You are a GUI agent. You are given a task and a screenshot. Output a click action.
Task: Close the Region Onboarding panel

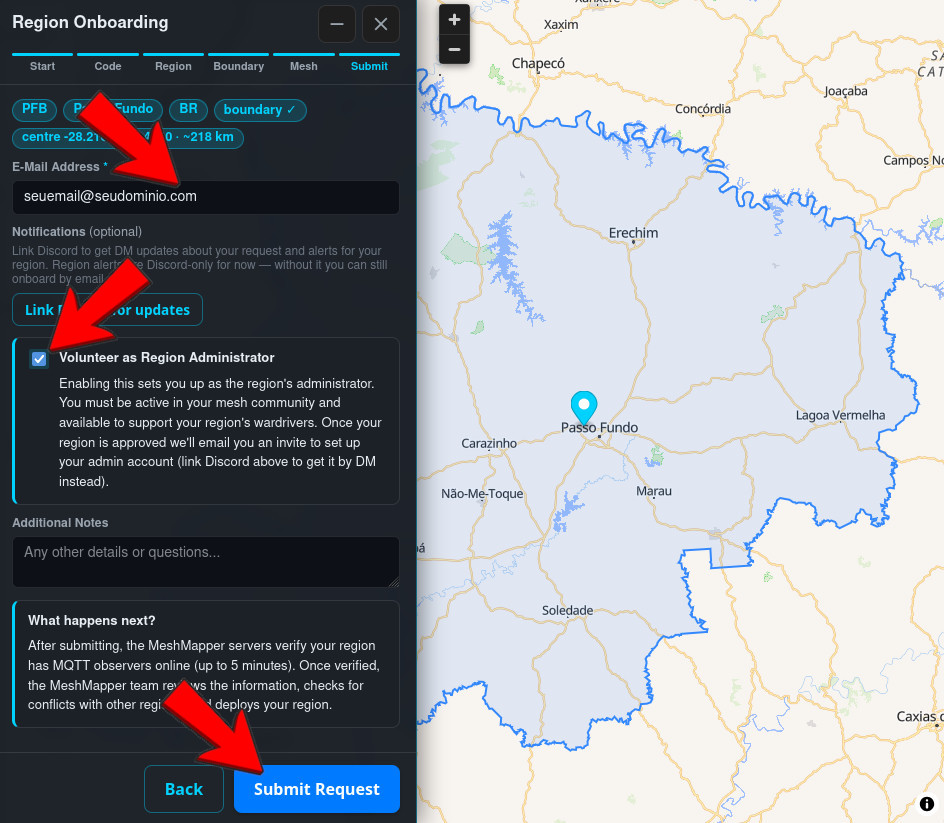point(380,24)
